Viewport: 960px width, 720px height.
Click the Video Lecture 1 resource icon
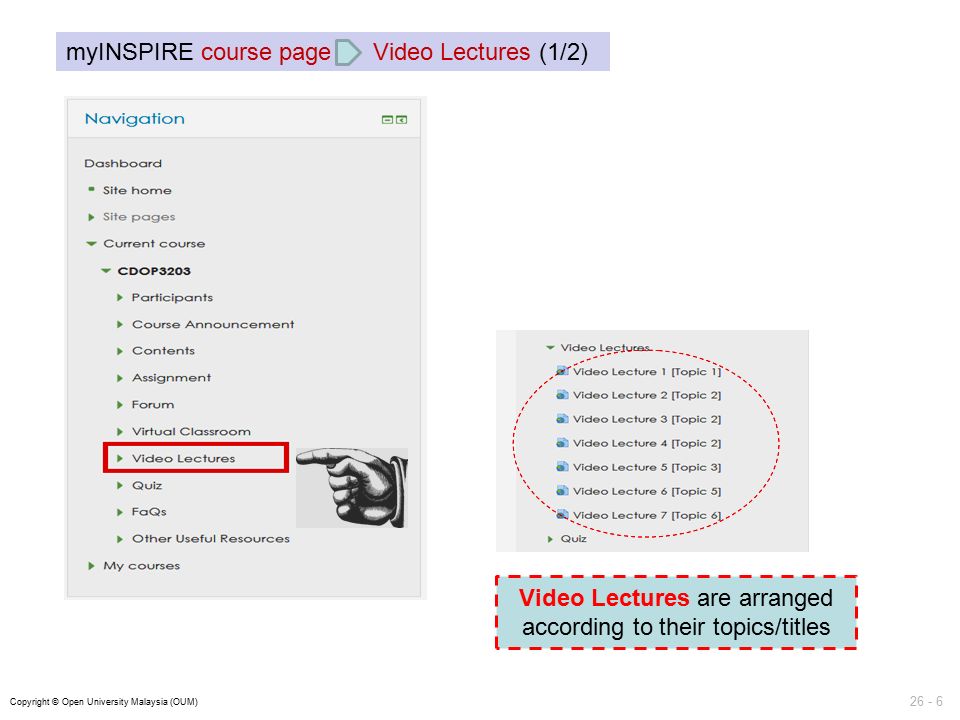click(x=562, y=371)
